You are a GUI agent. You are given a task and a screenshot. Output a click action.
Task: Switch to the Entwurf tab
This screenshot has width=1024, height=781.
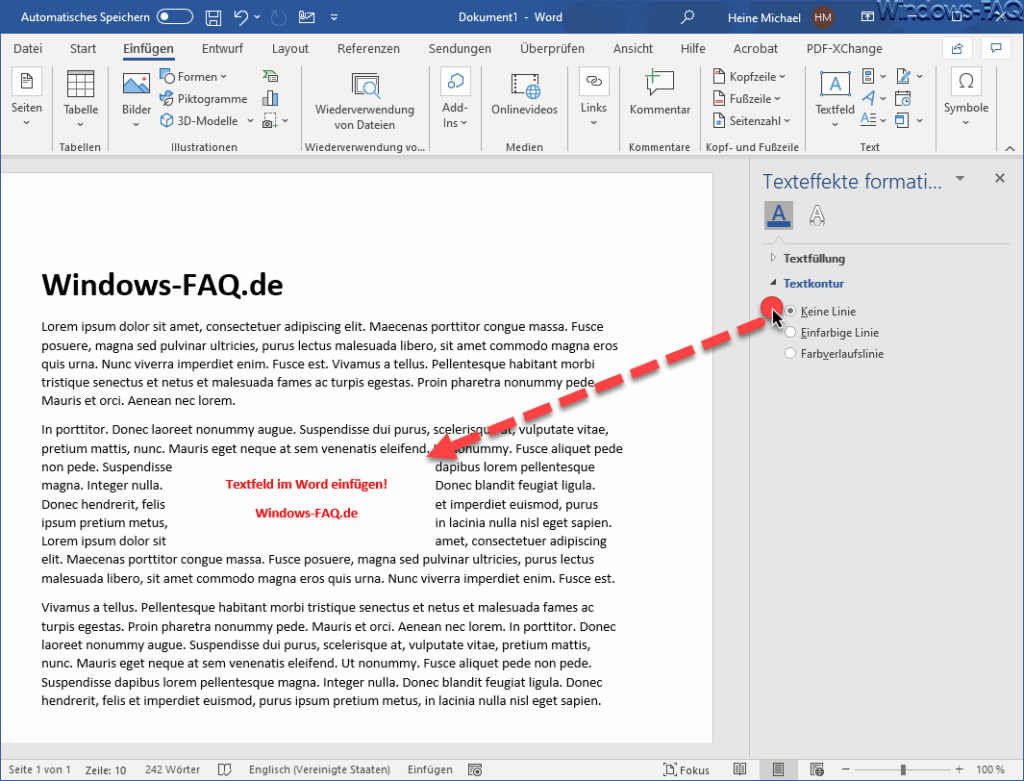(x=223, y=48)
